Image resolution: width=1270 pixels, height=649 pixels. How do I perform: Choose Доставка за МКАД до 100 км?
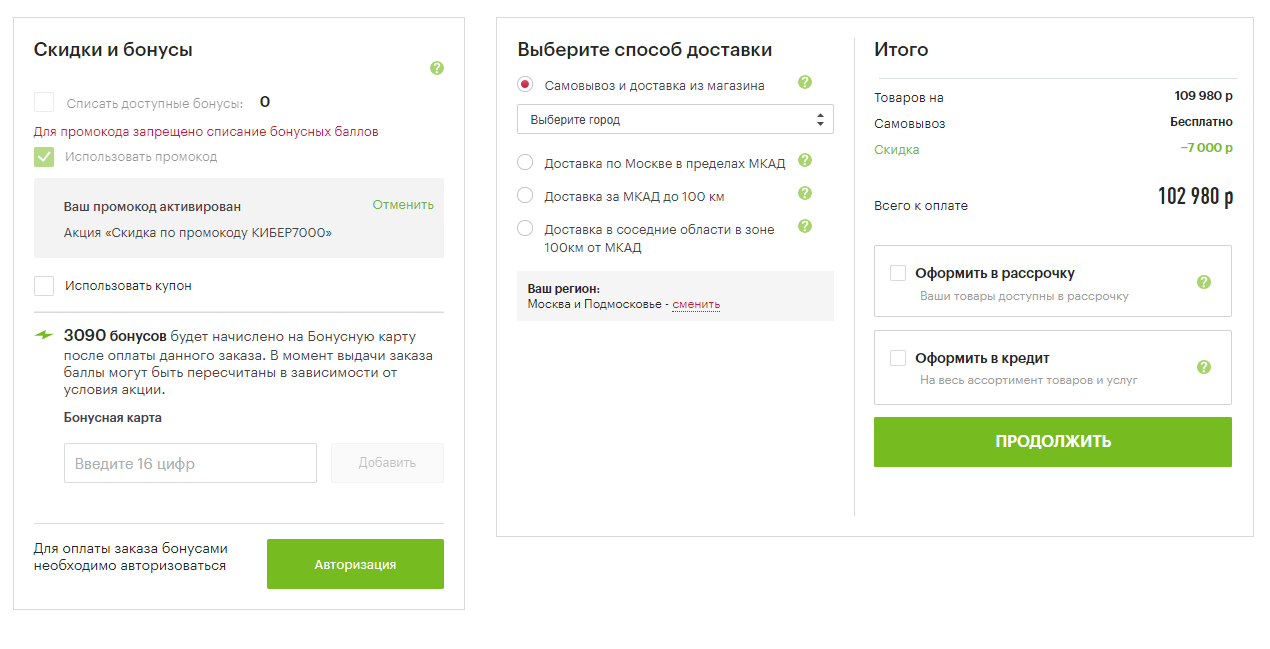click(525, 196)
